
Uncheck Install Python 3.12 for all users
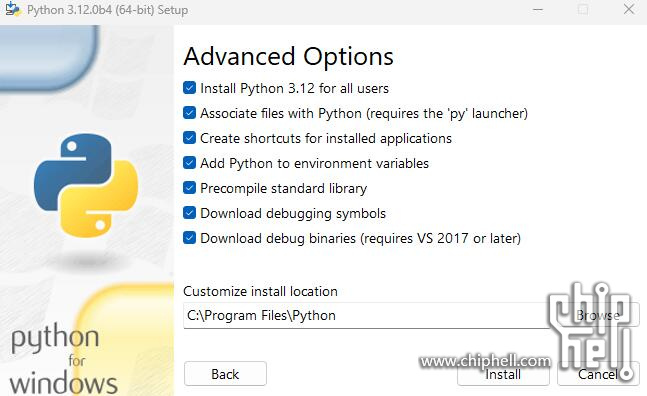[189, 88]
